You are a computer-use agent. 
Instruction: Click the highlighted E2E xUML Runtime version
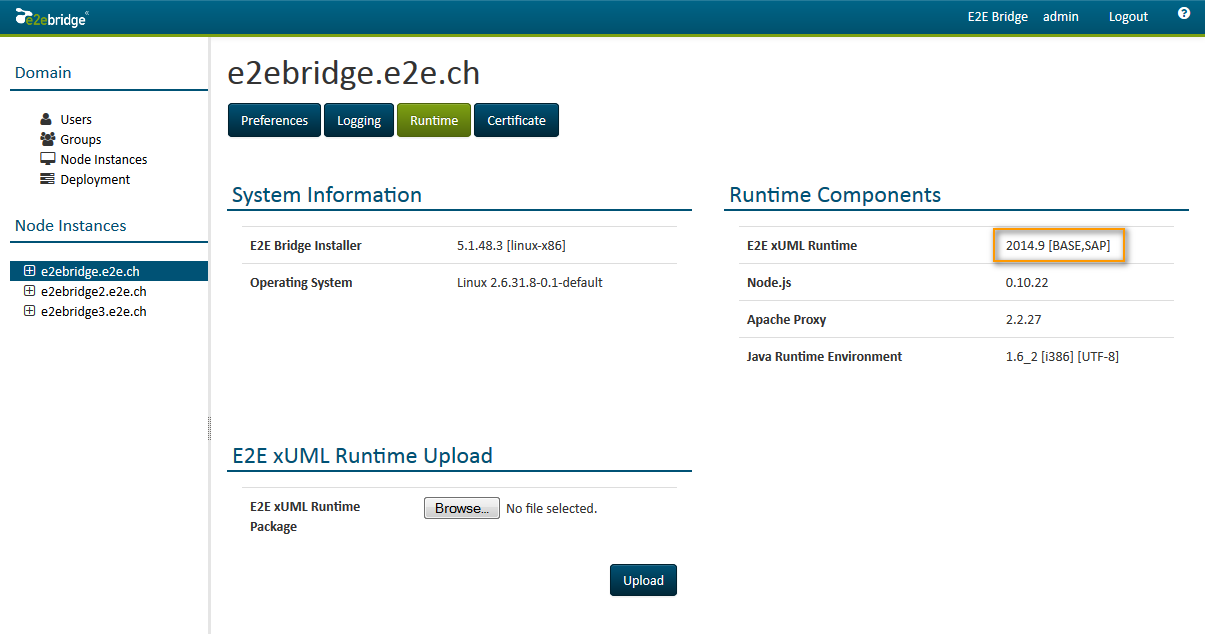[1059, 245]
